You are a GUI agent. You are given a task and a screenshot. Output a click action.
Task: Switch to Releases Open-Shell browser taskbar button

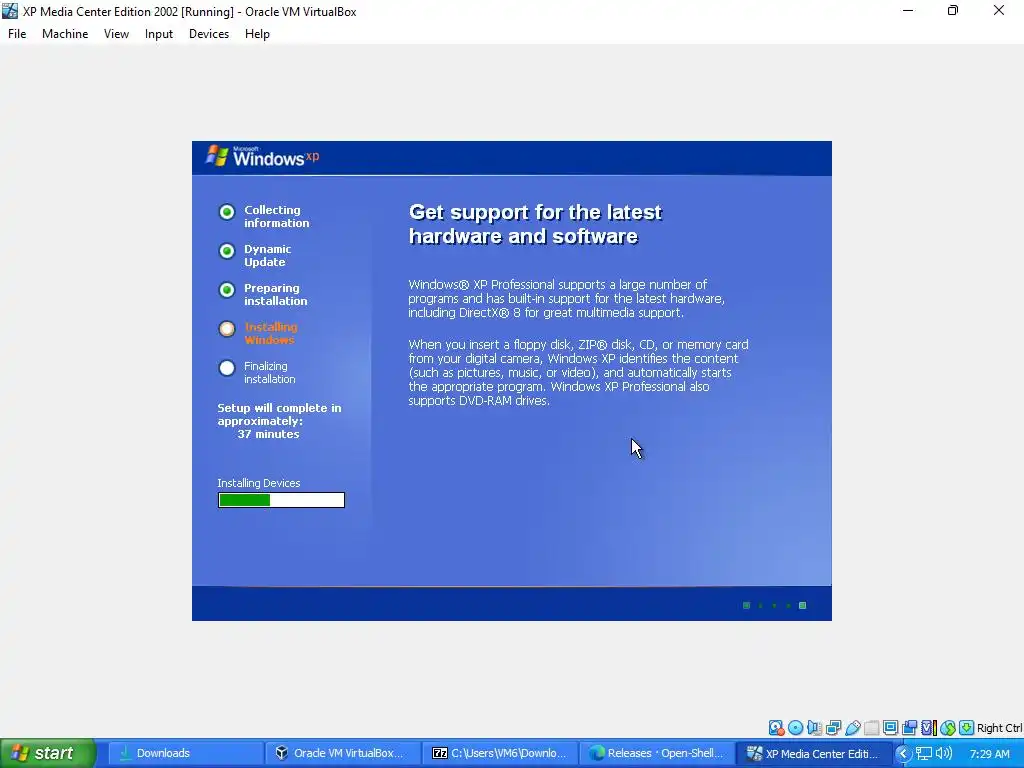pyautogui.click(x=657, y=754)
